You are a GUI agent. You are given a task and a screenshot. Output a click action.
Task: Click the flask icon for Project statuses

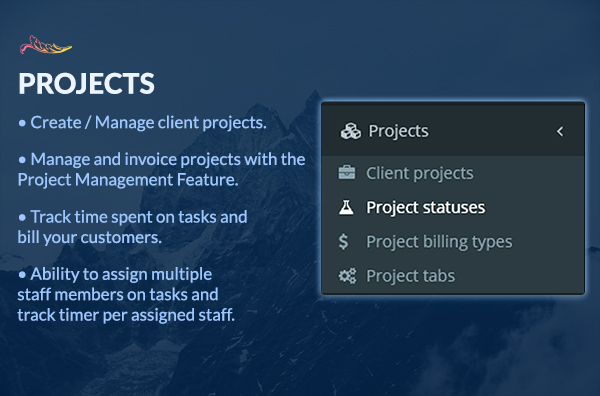click(346, 207)
